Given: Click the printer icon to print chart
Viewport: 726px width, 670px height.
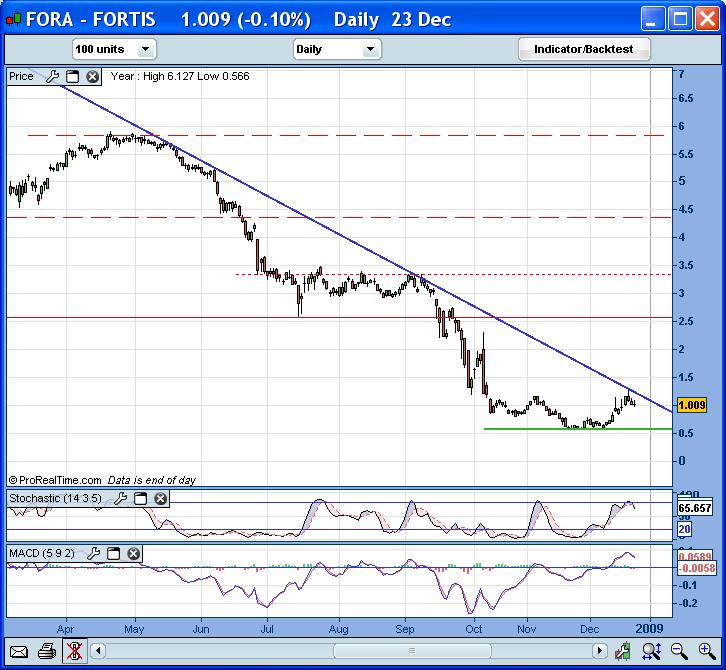Looking at the screenshot, I should click(x=47, y=651).
